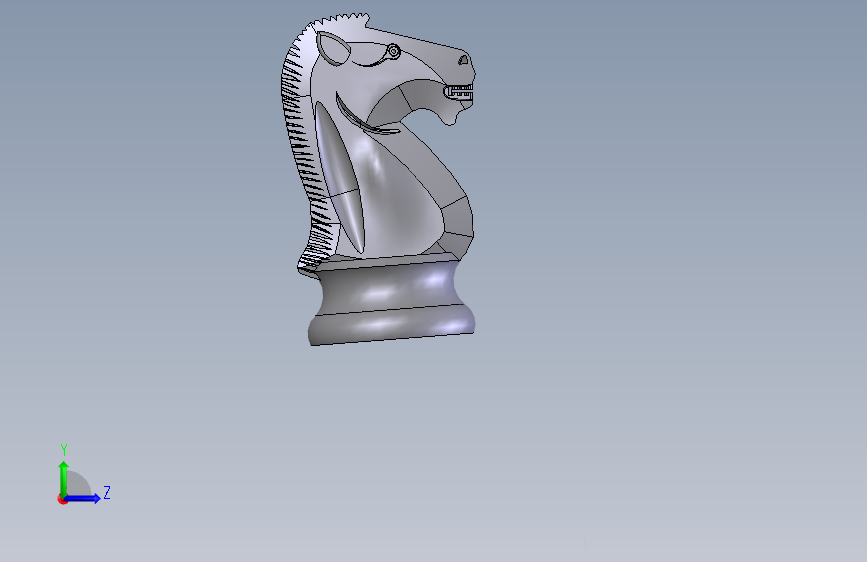867x562 pixels.
Task: Select the elongated oval groove on the knight's neck
Action: 339,176
